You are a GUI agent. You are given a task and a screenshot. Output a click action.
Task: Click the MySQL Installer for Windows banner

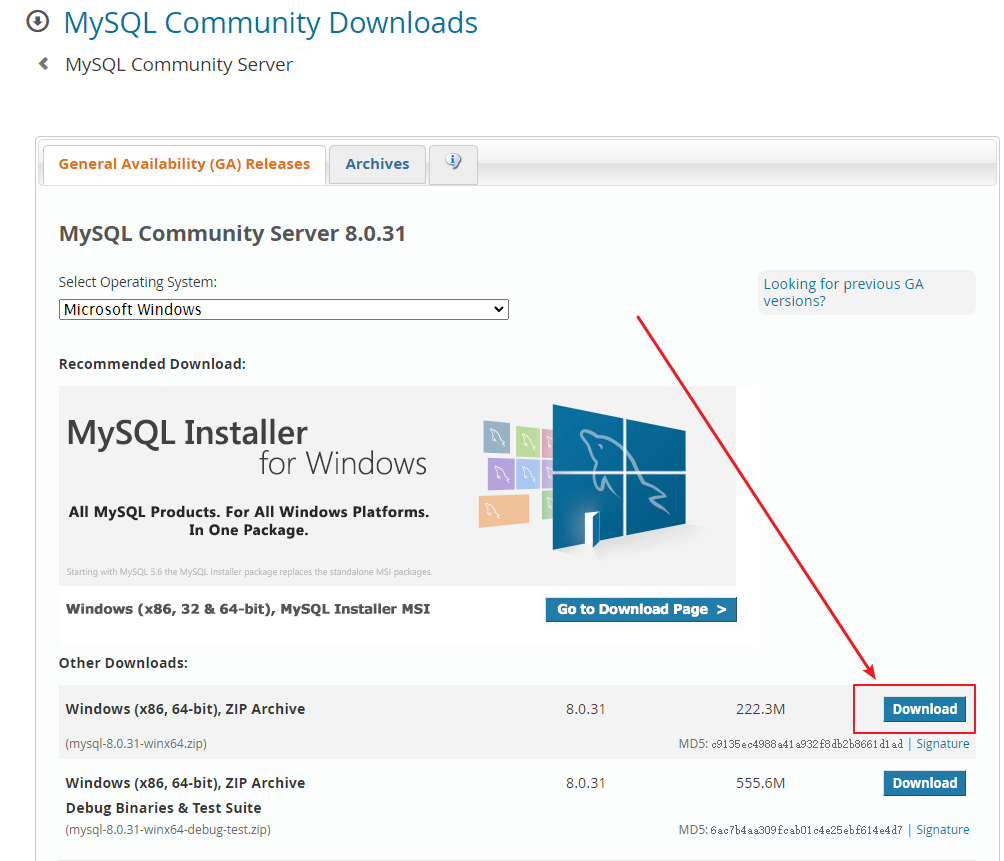coord(397,485)
